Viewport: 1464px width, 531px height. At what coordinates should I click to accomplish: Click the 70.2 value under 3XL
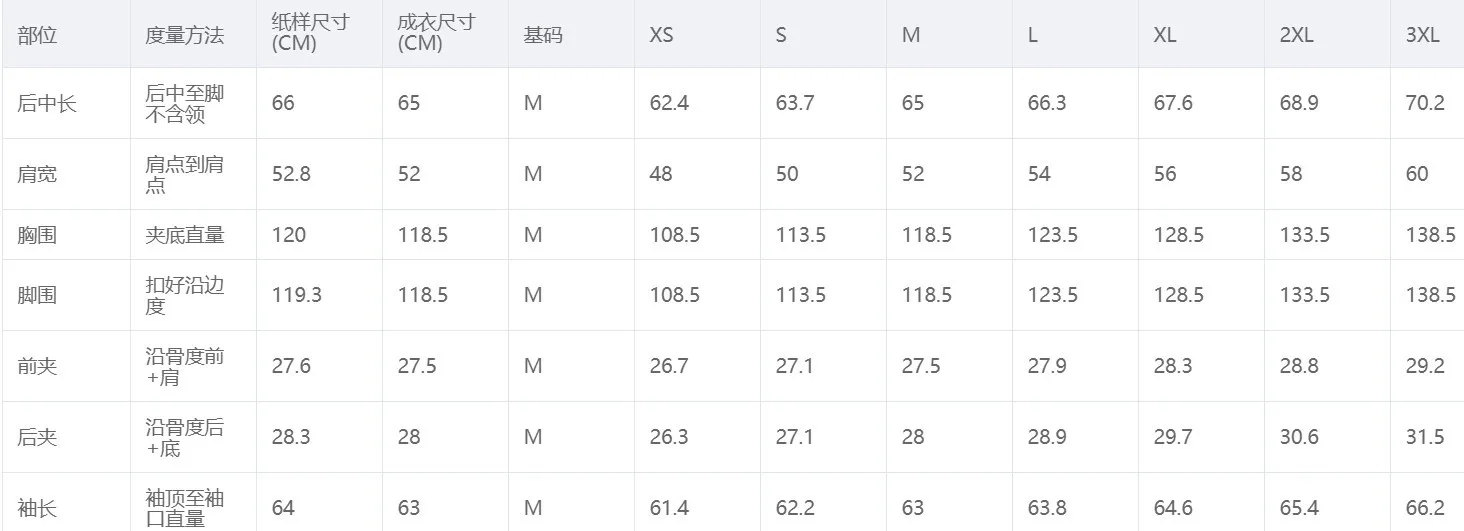[x=1424, y=103]
